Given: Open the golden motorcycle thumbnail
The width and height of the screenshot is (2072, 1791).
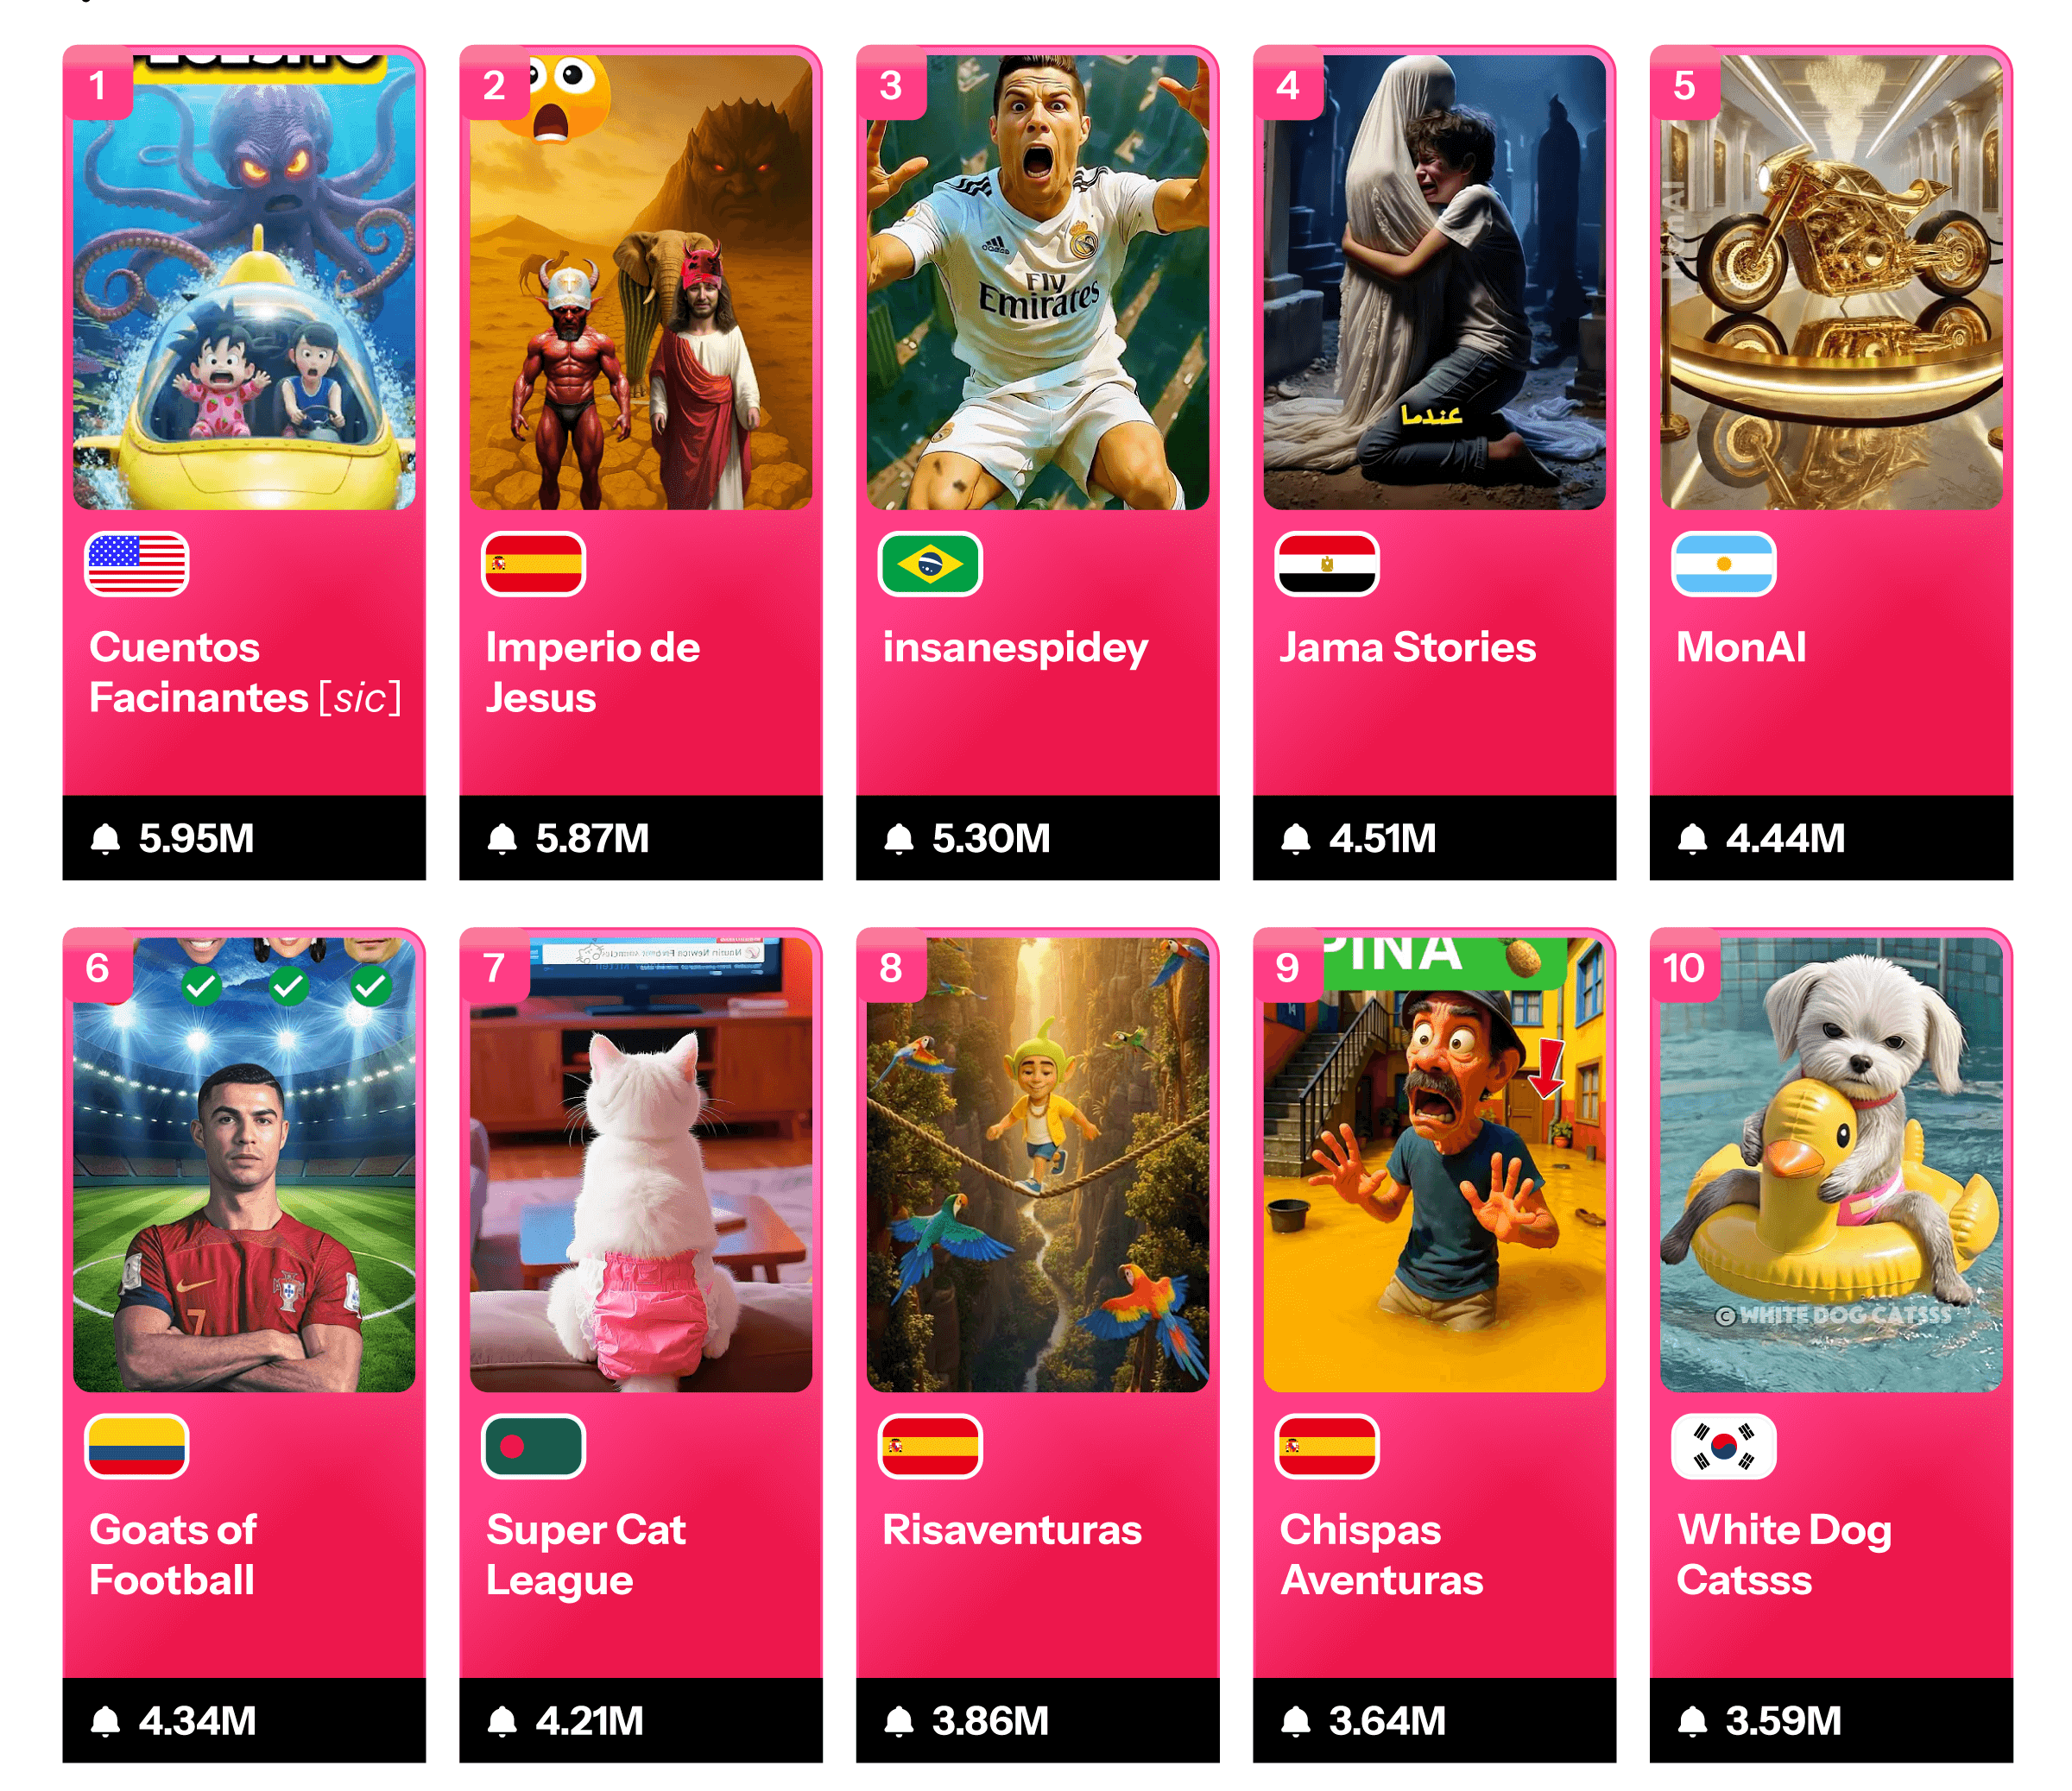Looking at the screenshot, I should [x=1831, y=282].
